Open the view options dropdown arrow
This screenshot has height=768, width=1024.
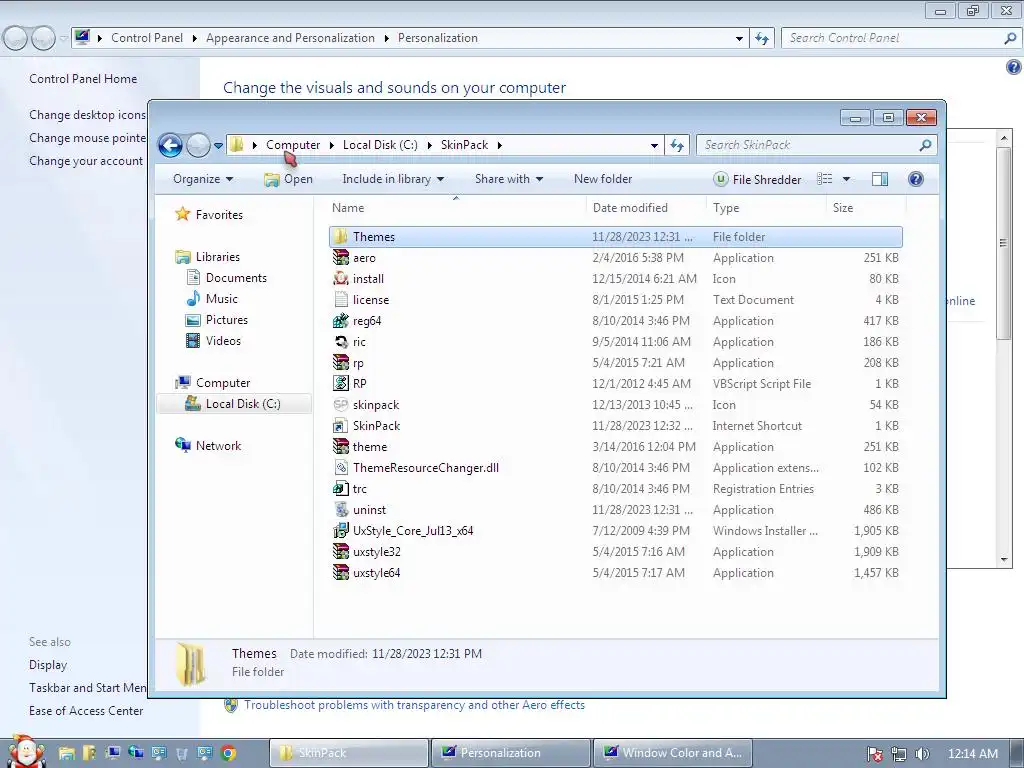pyautogui.click(x=846, y=179)
